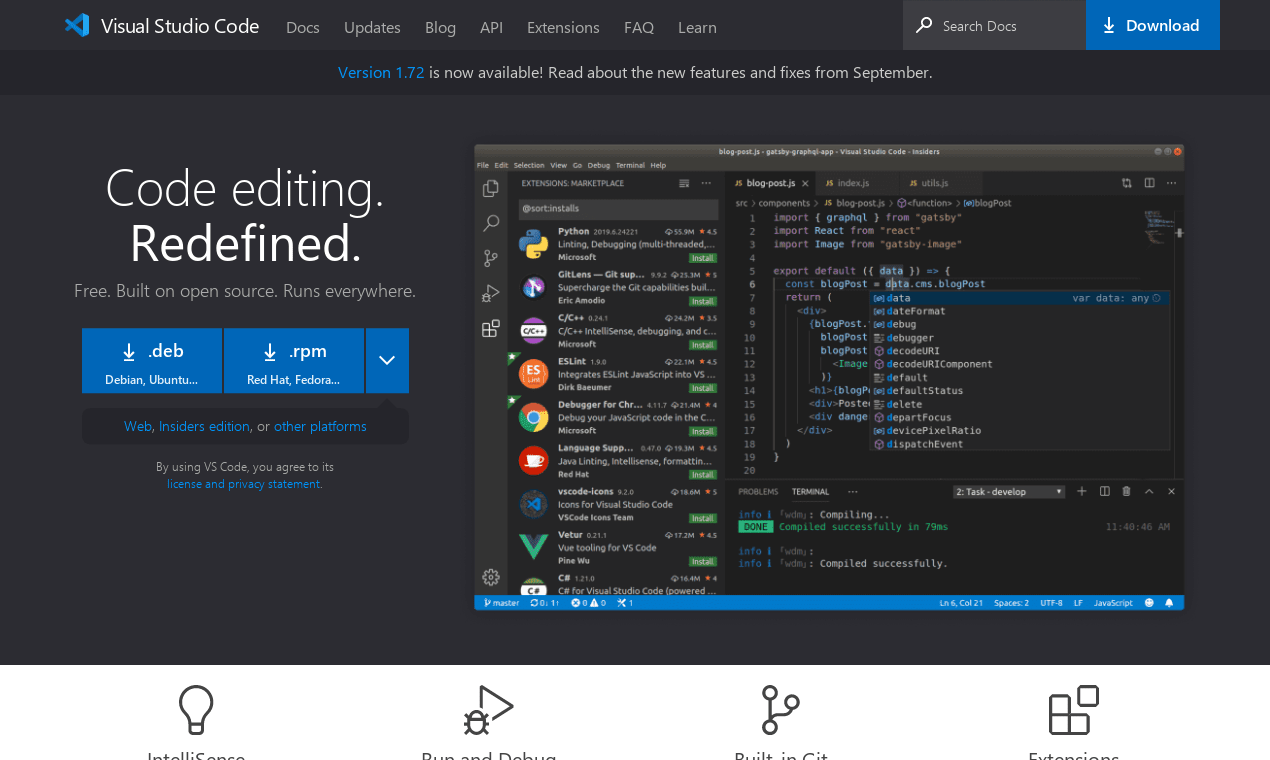Click the magnifier icon in Search Docs
The image size is (1270, 760).
click(x=924, y=25)
